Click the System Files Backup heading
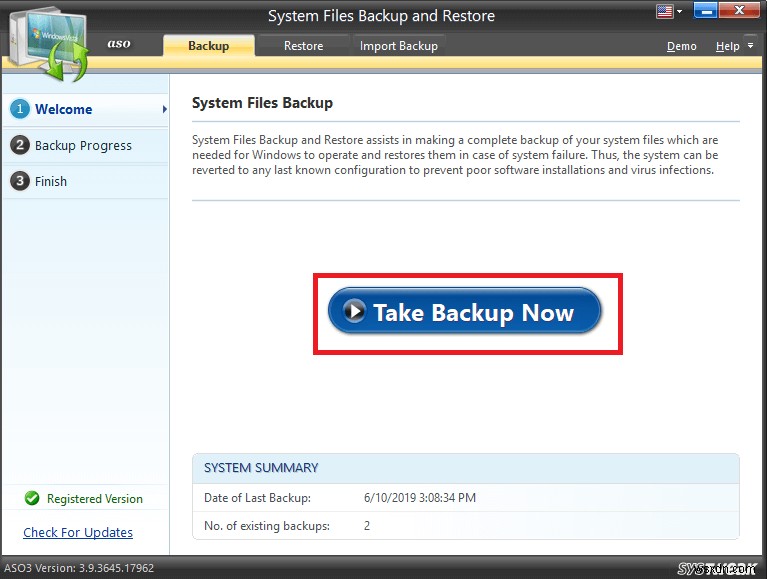Viewport: 767px width, 579px height. point(262,103)
